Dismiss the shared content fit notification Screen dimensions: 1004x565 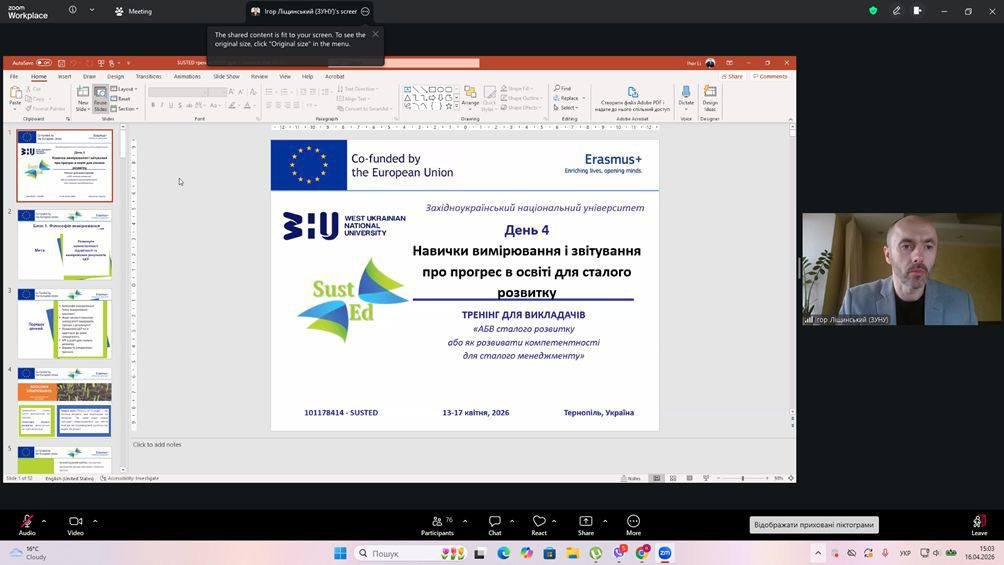[x=375, y=34]
